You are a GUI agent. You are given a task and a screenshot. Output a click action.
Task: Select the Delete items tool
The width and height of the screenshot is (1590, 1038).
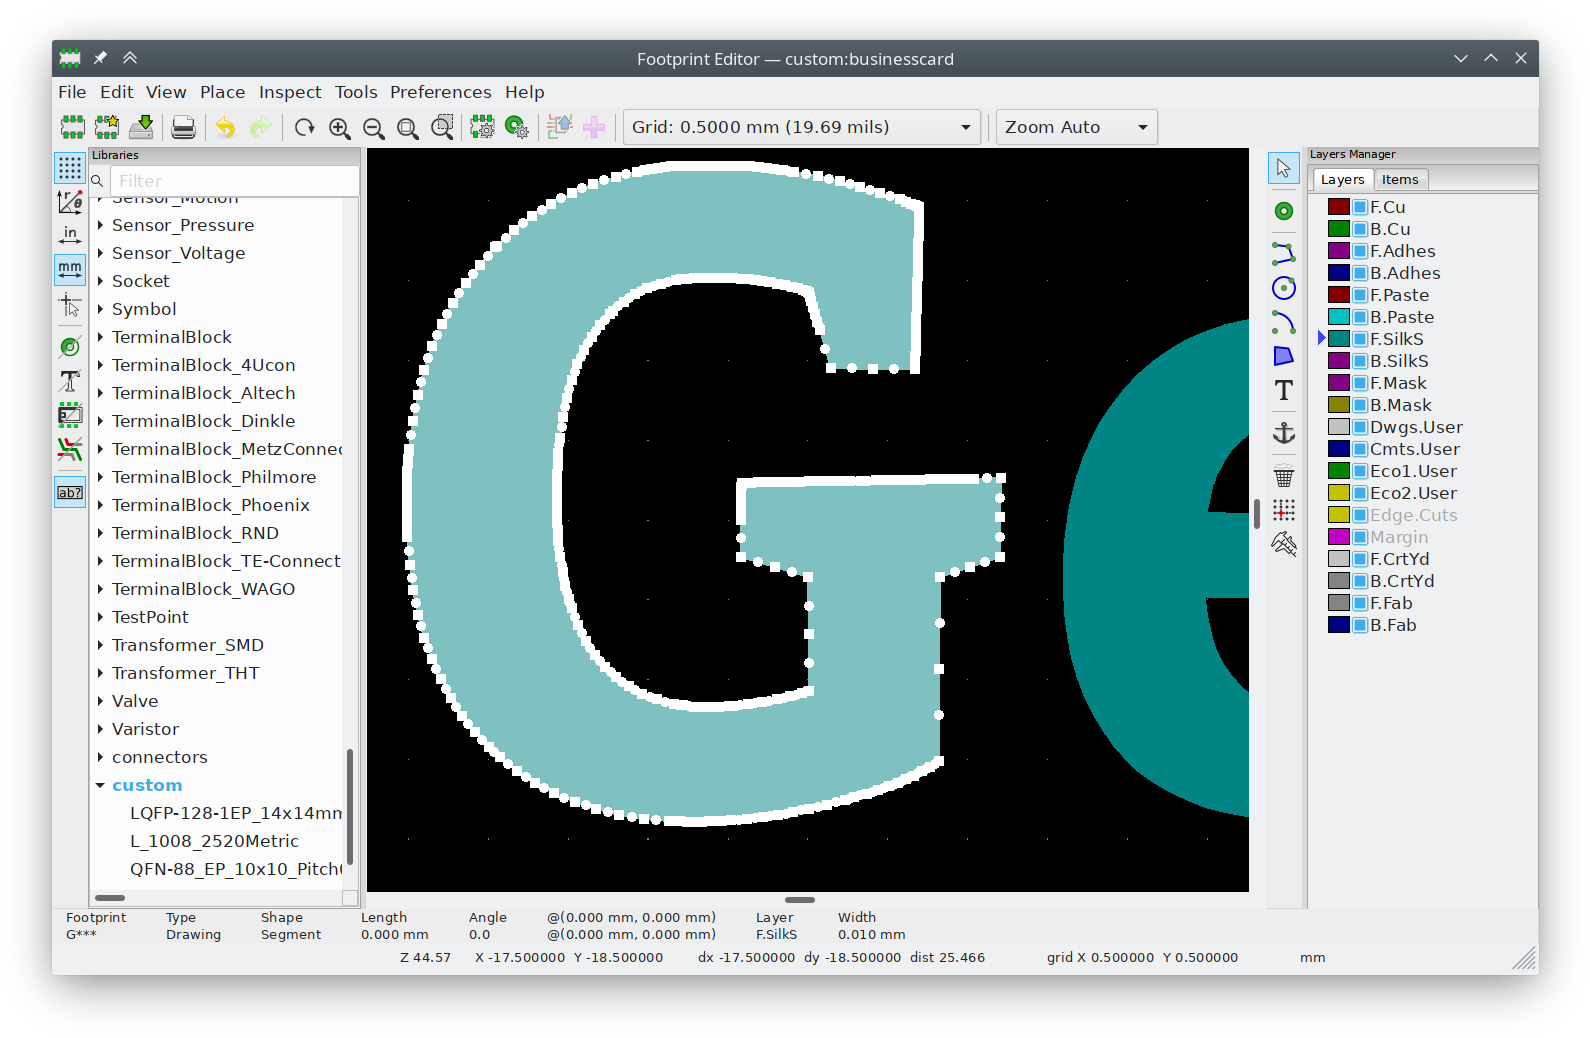pyautogui.click(x=1284, y=476)
